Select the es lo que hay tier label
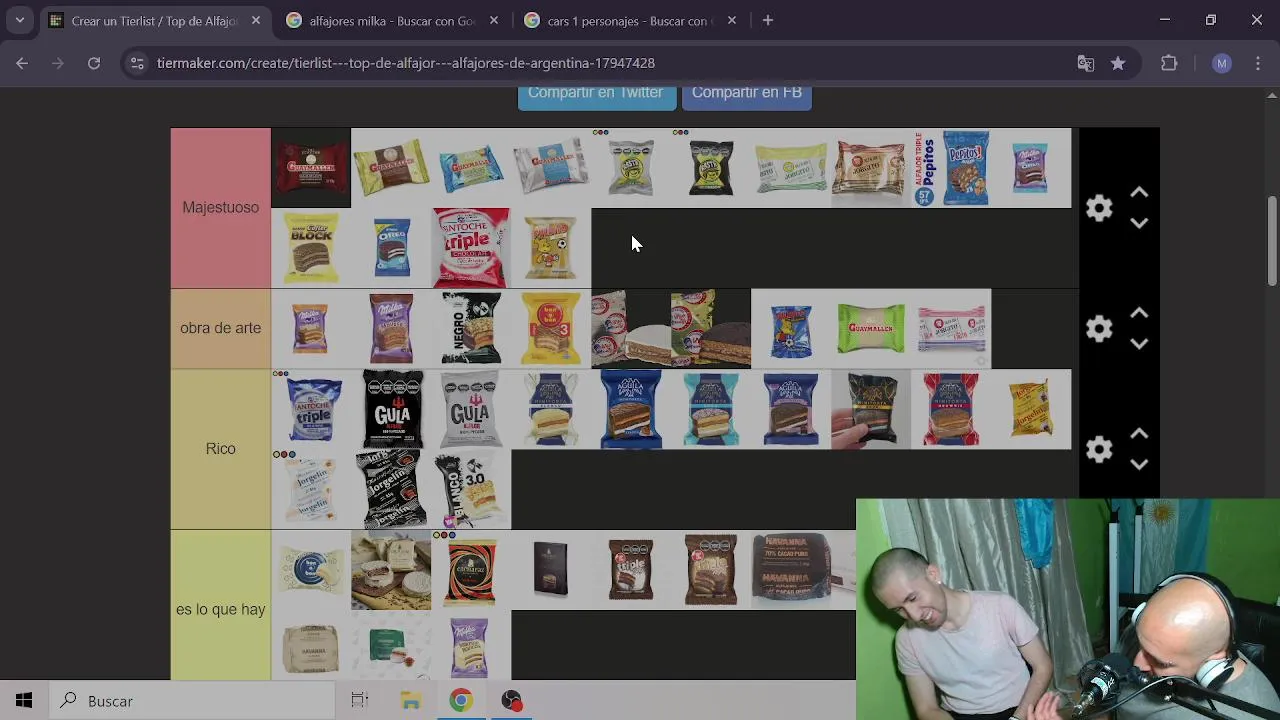Viewport: 1280px width, 720px height. (220, 609)
